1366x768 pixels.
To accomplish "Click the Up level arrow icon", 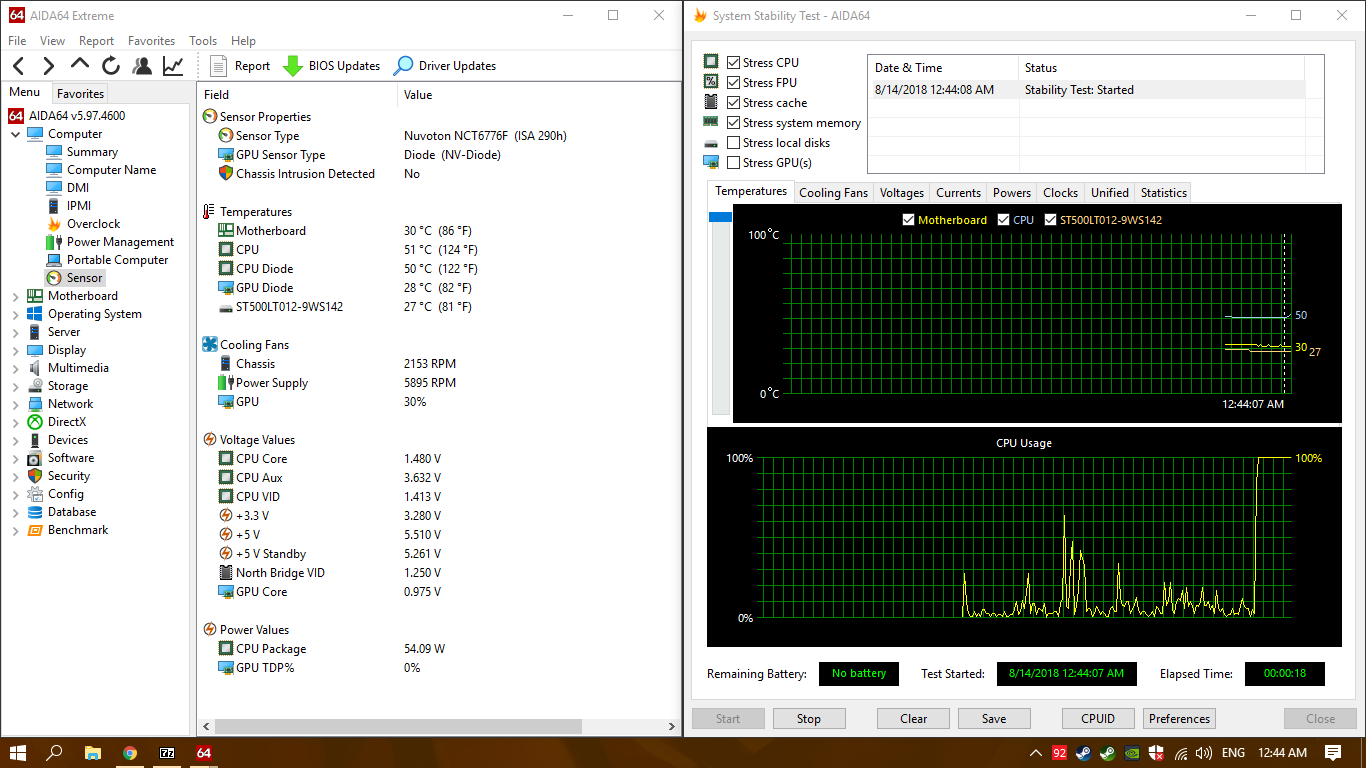I will 80,65.
